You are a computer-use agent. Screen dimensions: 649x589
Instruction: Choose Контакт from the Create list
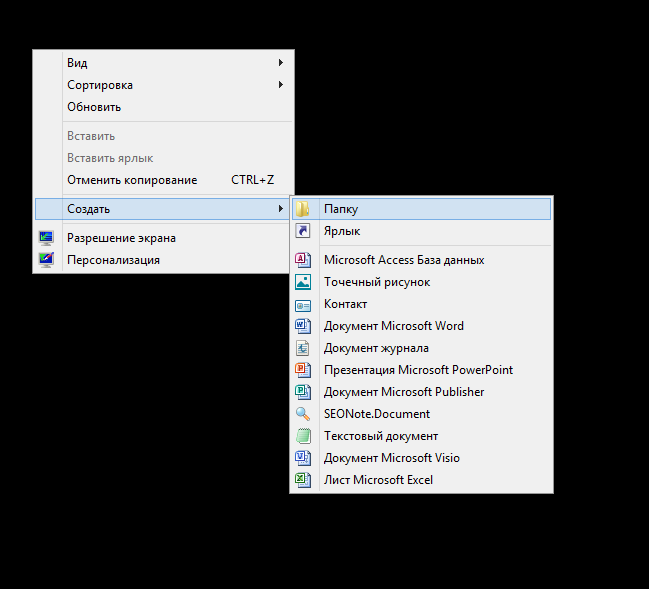click(x=346, y=304)
